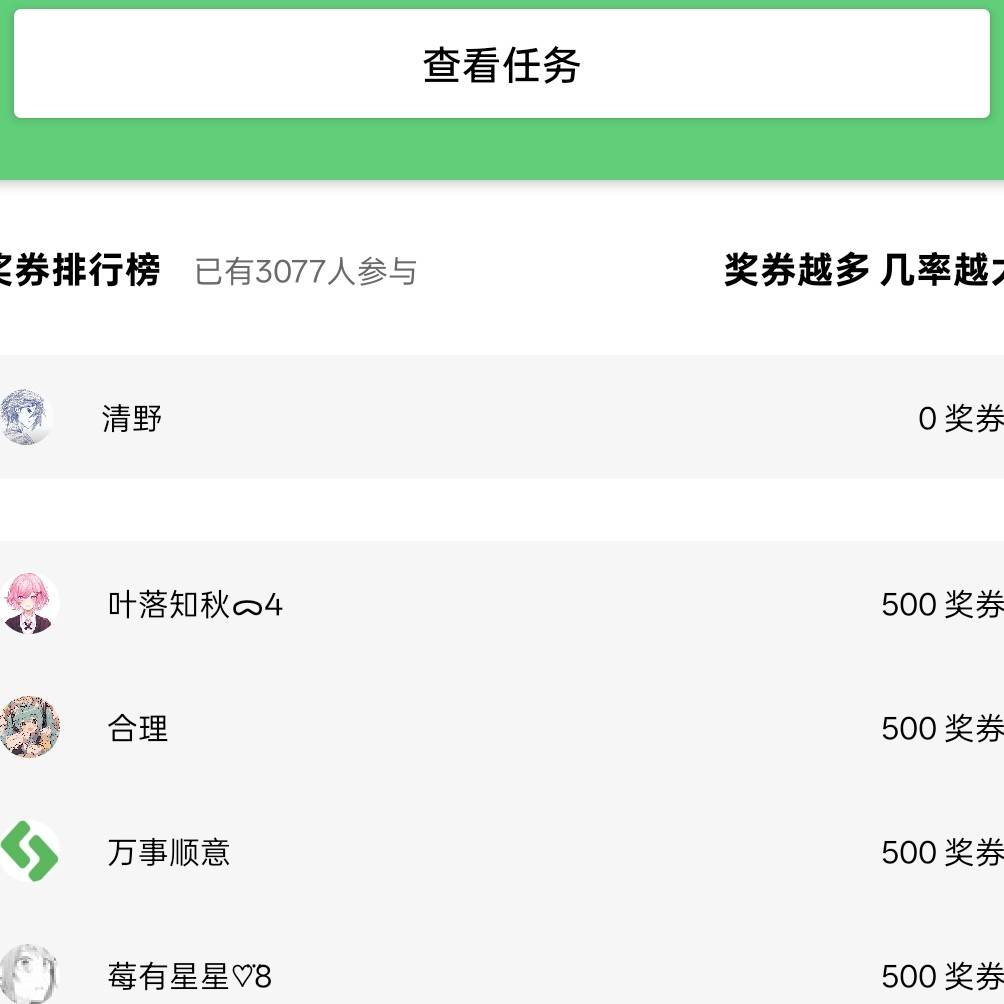Viewport: 1004px width, 1004px height.
Task: Tap 万事顺意's 500 奖券 count
Action: tap(942, 852)
